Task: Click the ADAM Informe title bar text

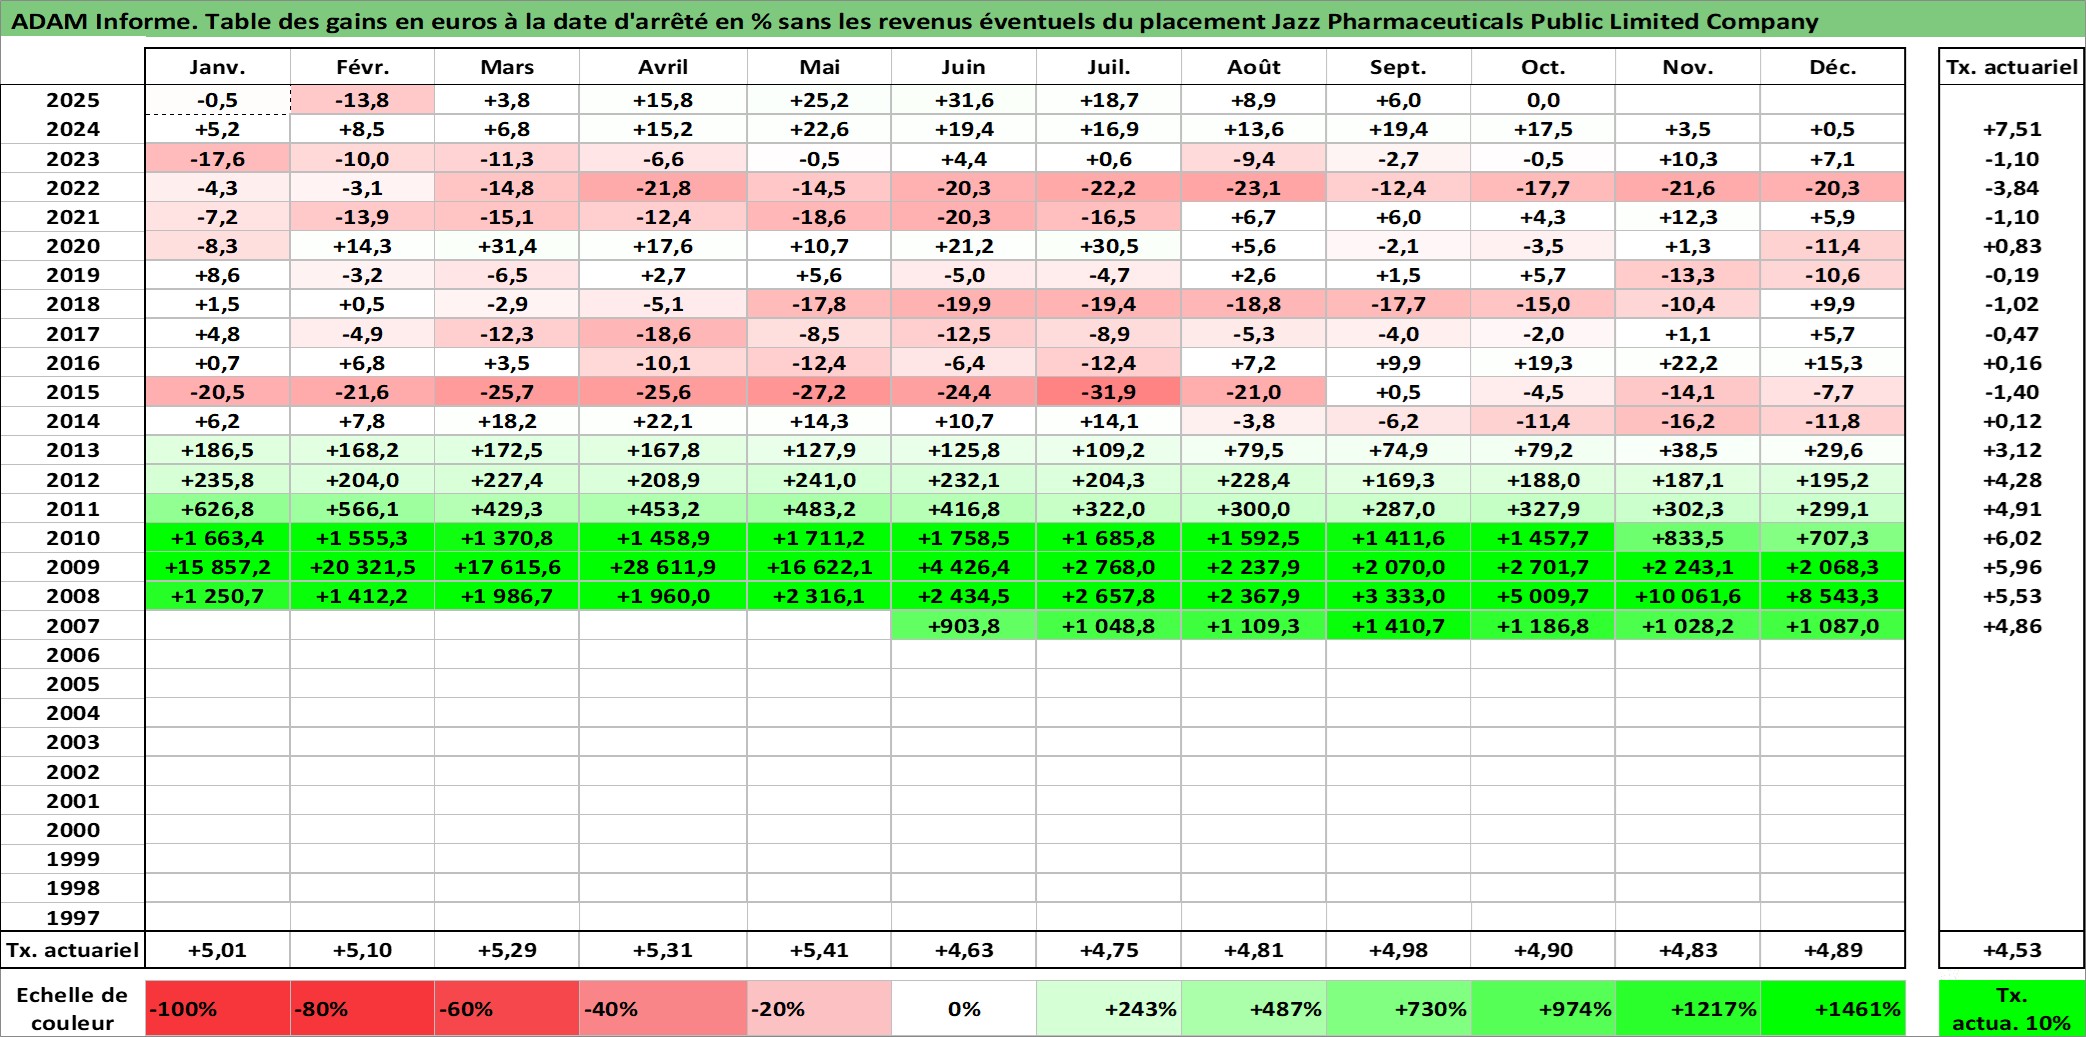Action: [x=914, y=21]
